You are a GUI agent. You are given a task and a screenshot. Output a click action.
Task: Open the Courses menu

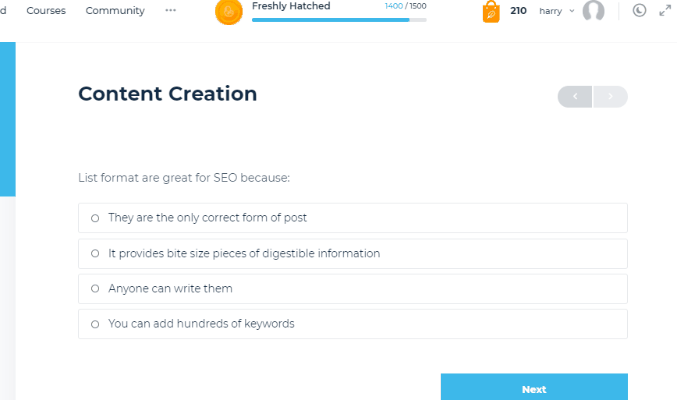pyautogui.click(x=46, y=10)
